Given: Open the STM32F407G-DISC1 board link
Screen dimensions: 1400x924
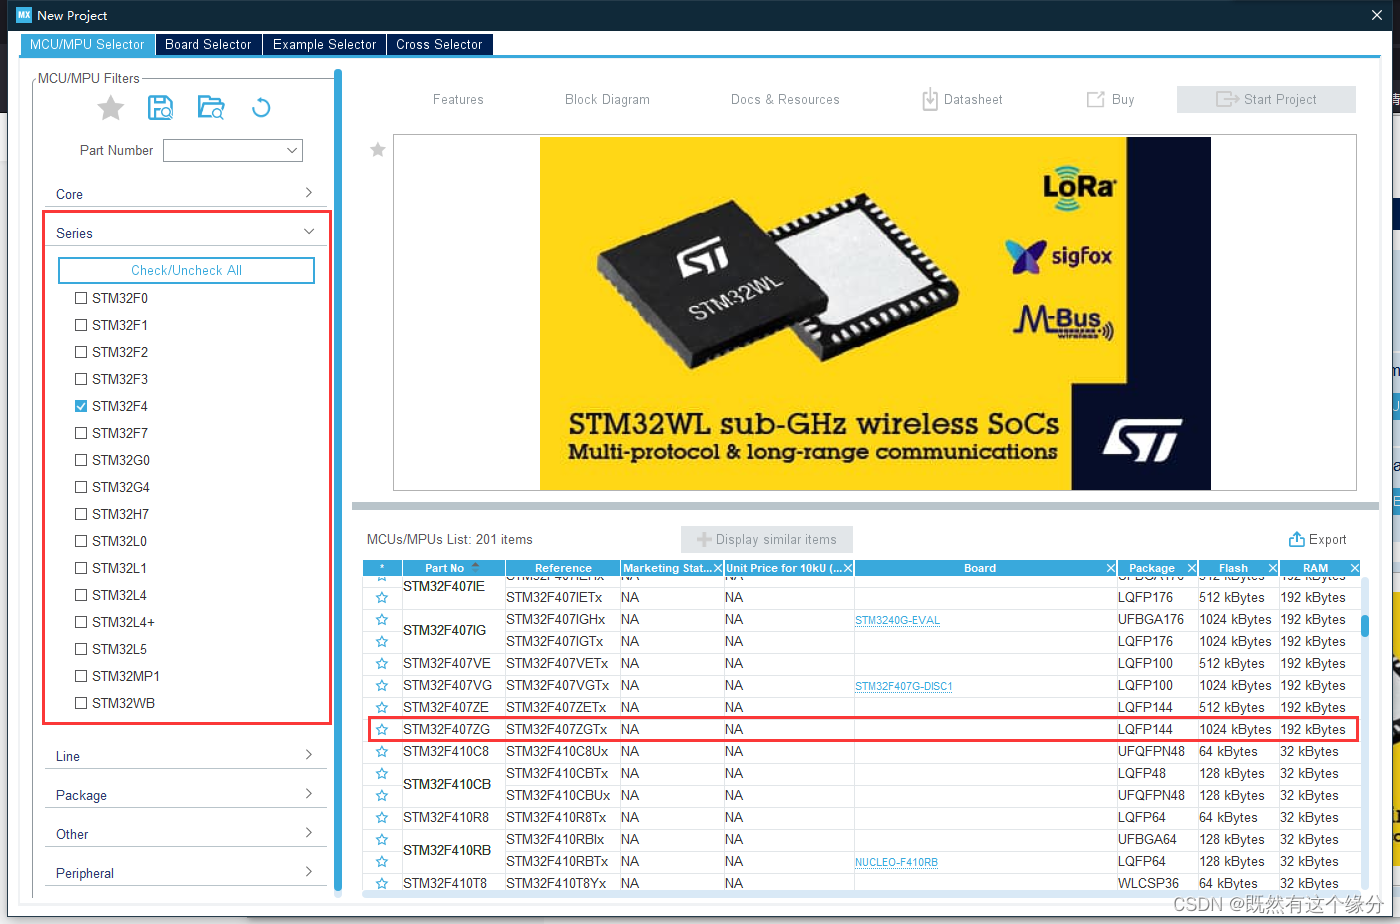Looking at the screenshot, I should pyautogui.click(x=903, y=686).
